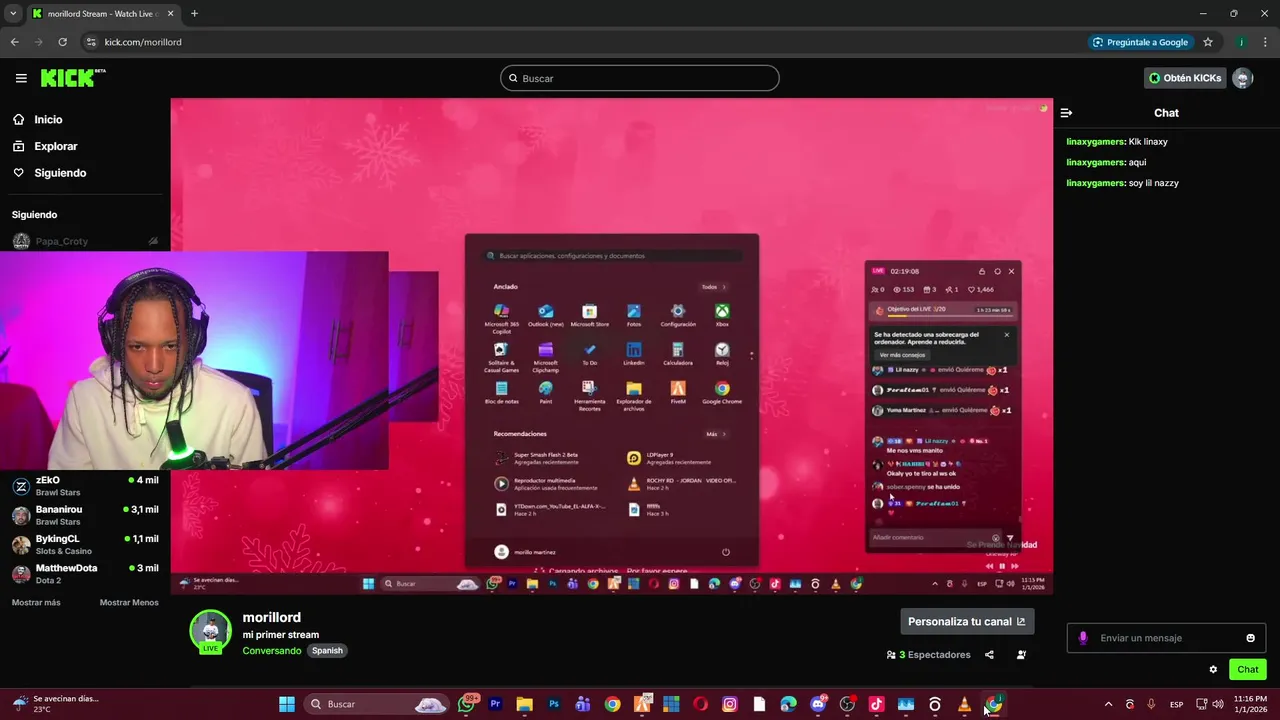The width and height of the screenshot is (1280, 720).
Task: Open Instagram from the taskbar
Action: (x=730, y=704)
